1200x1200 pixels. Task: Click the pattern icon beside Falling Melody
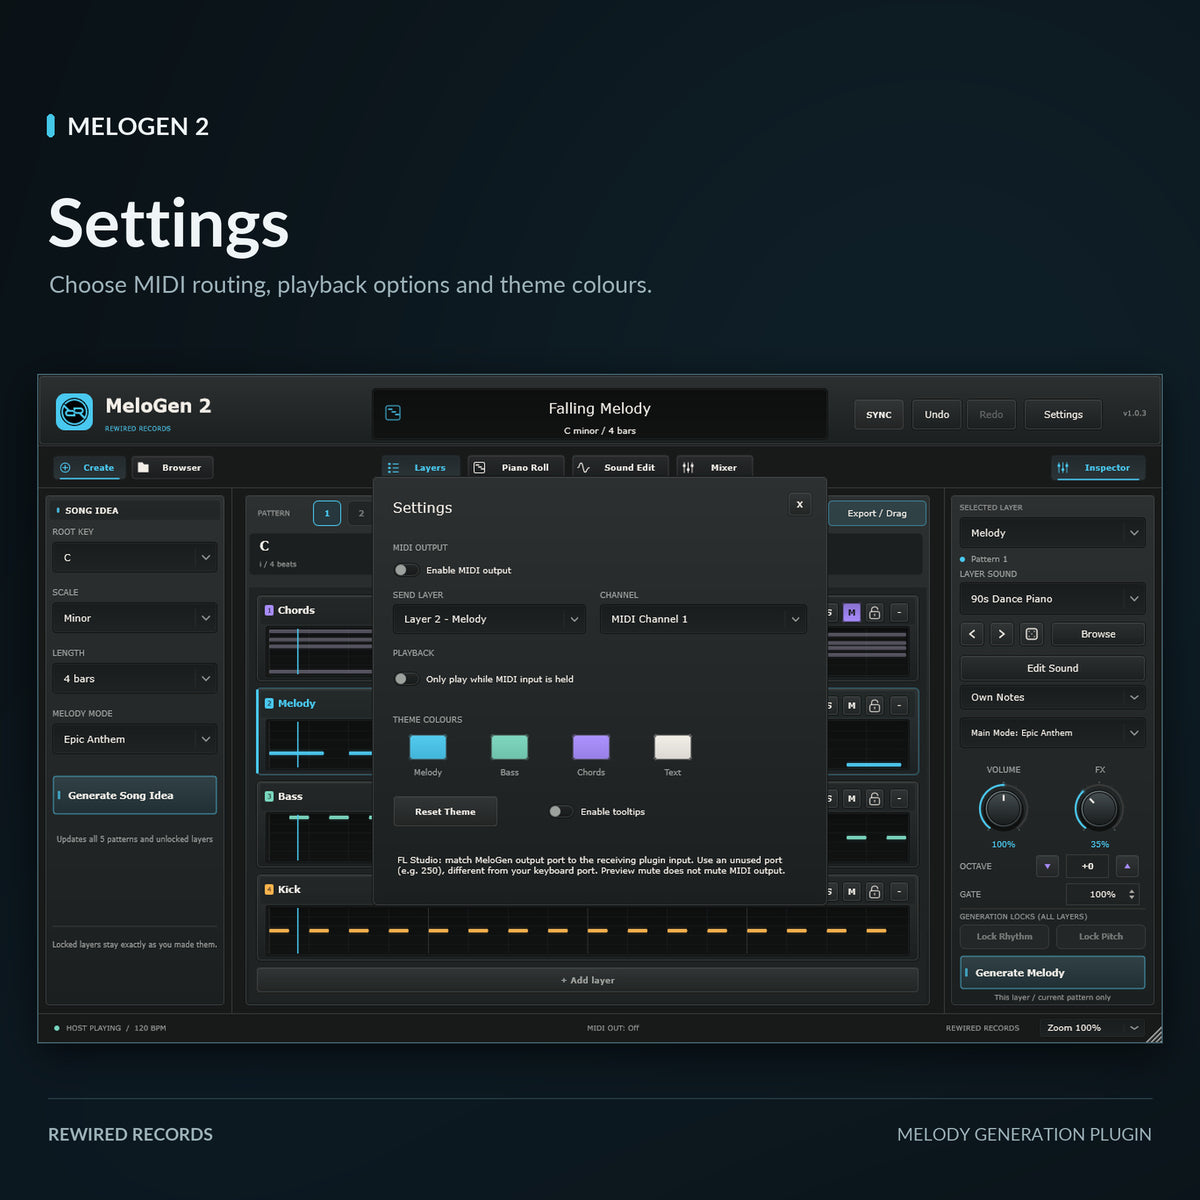click(x=393, y=412)
